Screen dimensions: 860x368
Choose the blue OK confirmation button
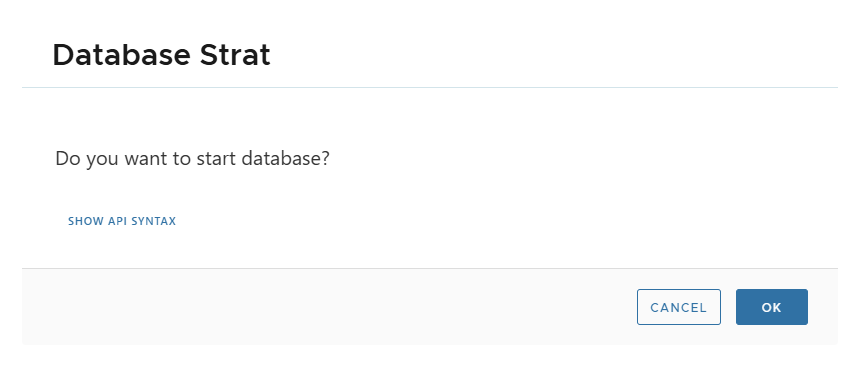(x=772, y=307)
